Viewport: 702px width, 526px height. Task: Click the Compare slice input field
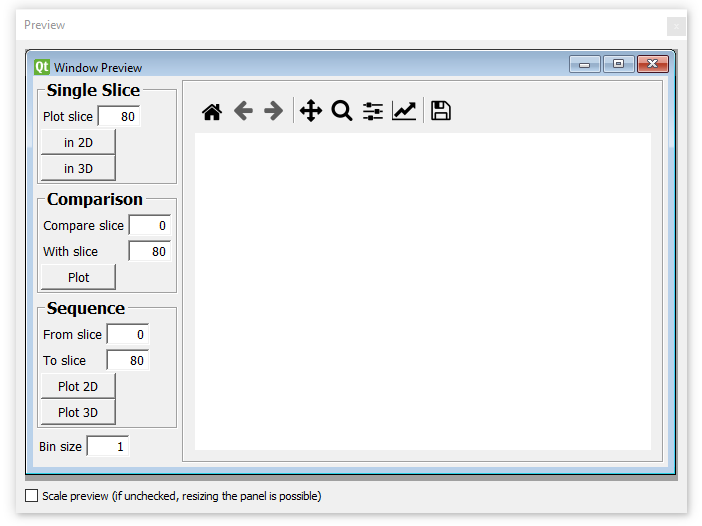(x=149, y=226)
